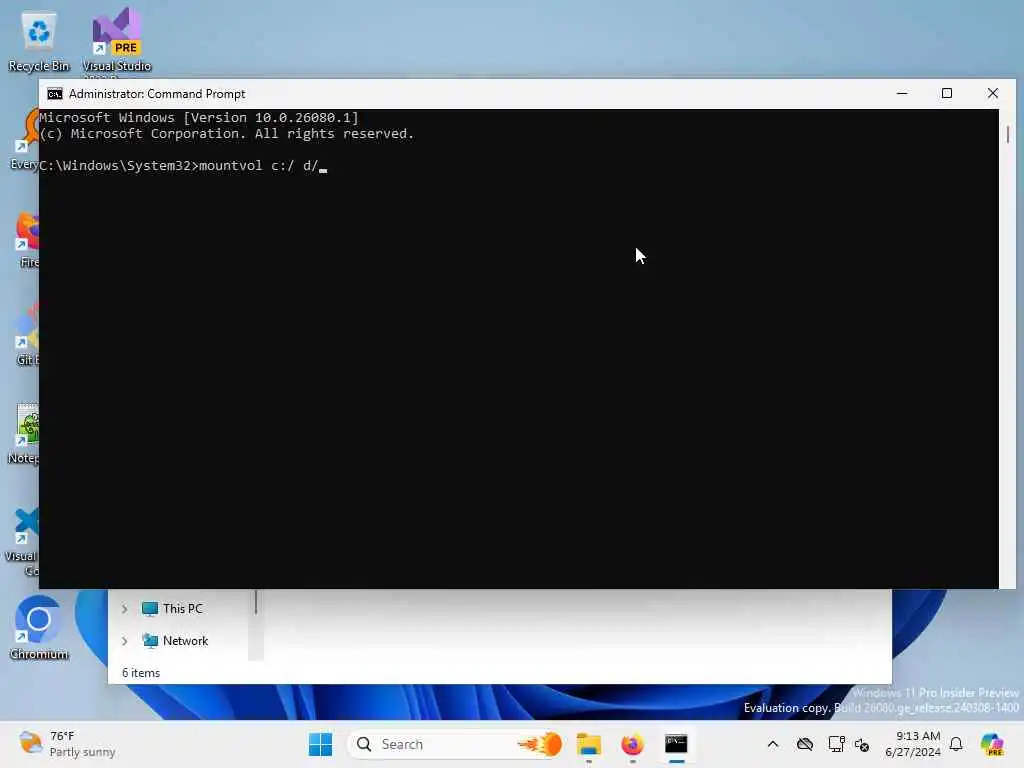Click the '6 items' status bar text
The height and width of the screenshot is (768, 1024).
point(140,673)
